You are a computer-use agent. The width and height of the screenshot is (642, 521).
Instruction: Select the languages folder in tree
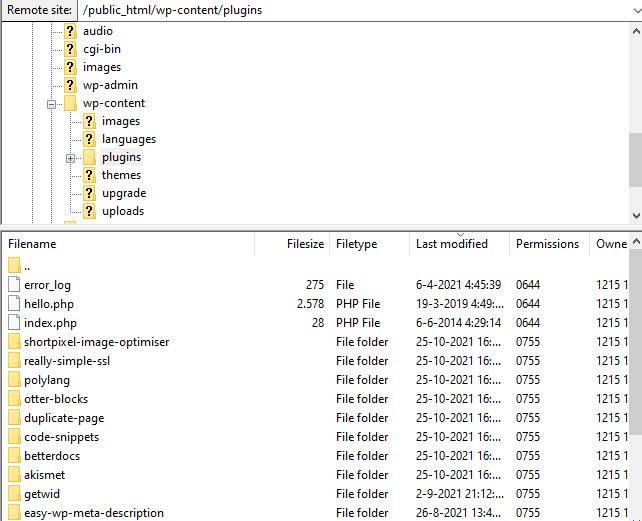click(129, 139)
